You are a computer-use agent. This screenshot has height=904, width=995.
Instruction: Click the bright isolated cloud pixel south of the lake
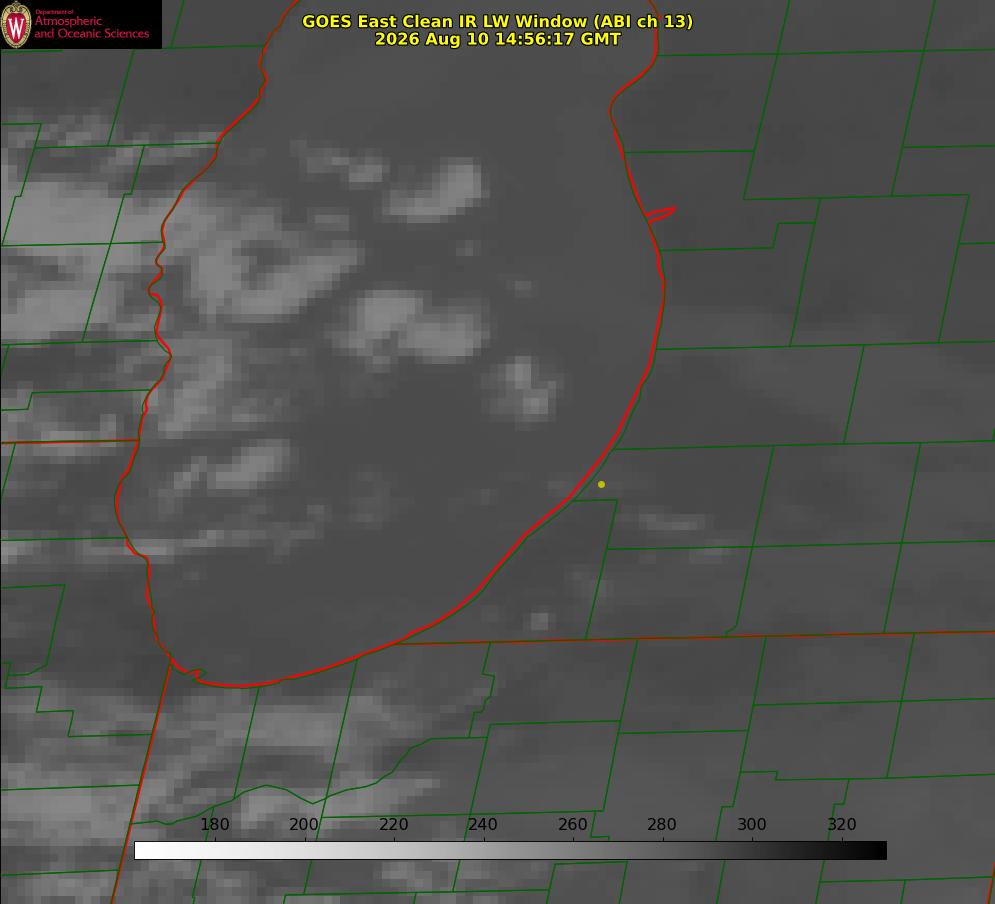tap(539, 620)
